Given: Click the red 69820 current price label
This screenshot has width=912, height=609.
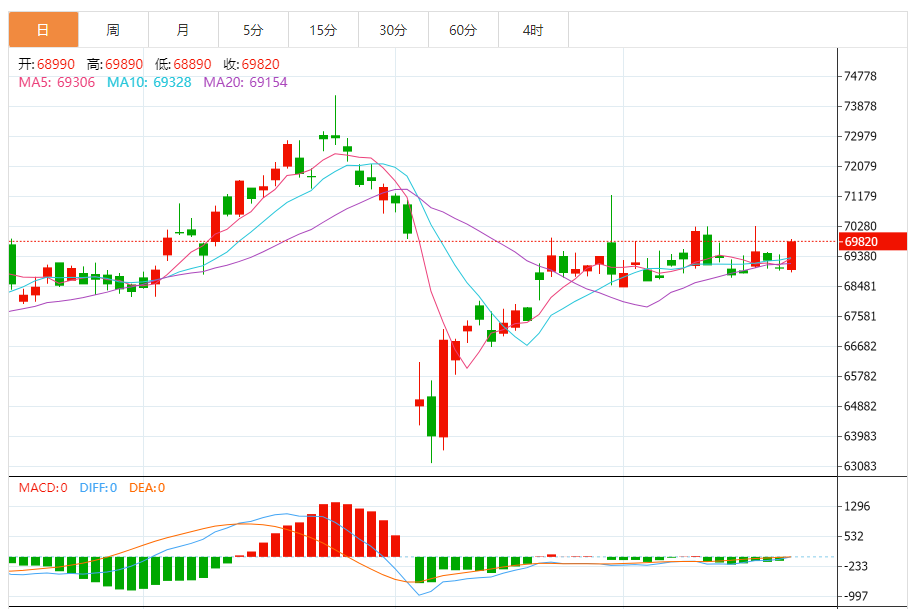Looking at the screenshot, I should 872,241.
